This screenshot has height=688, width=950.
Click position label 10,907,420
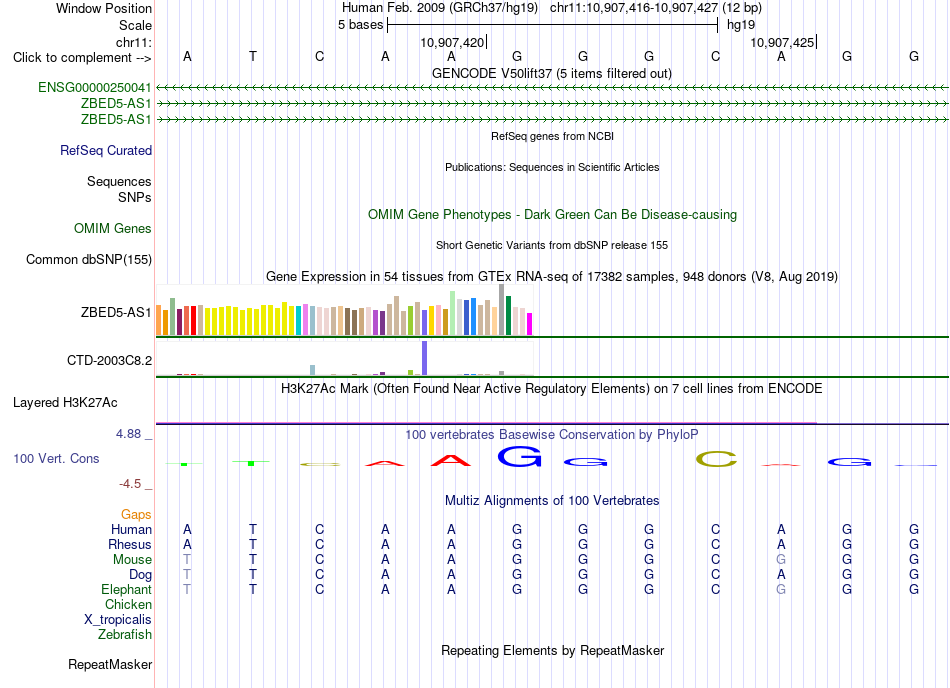452,42
